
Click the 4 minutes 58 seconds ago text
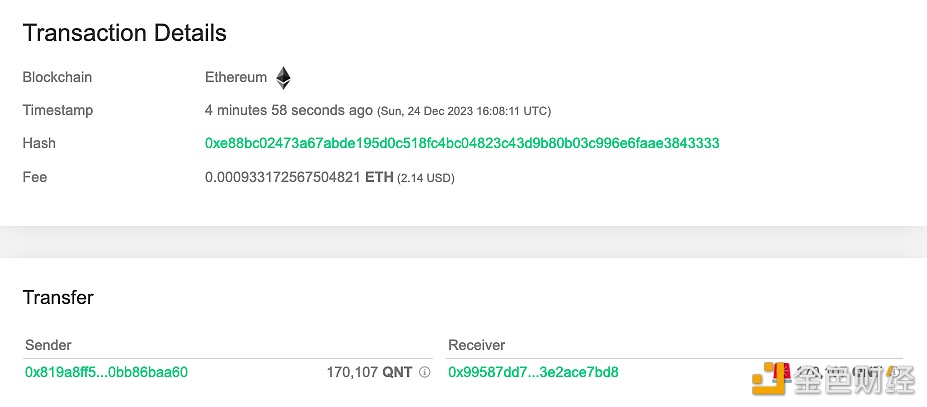[x=289, y=110]
